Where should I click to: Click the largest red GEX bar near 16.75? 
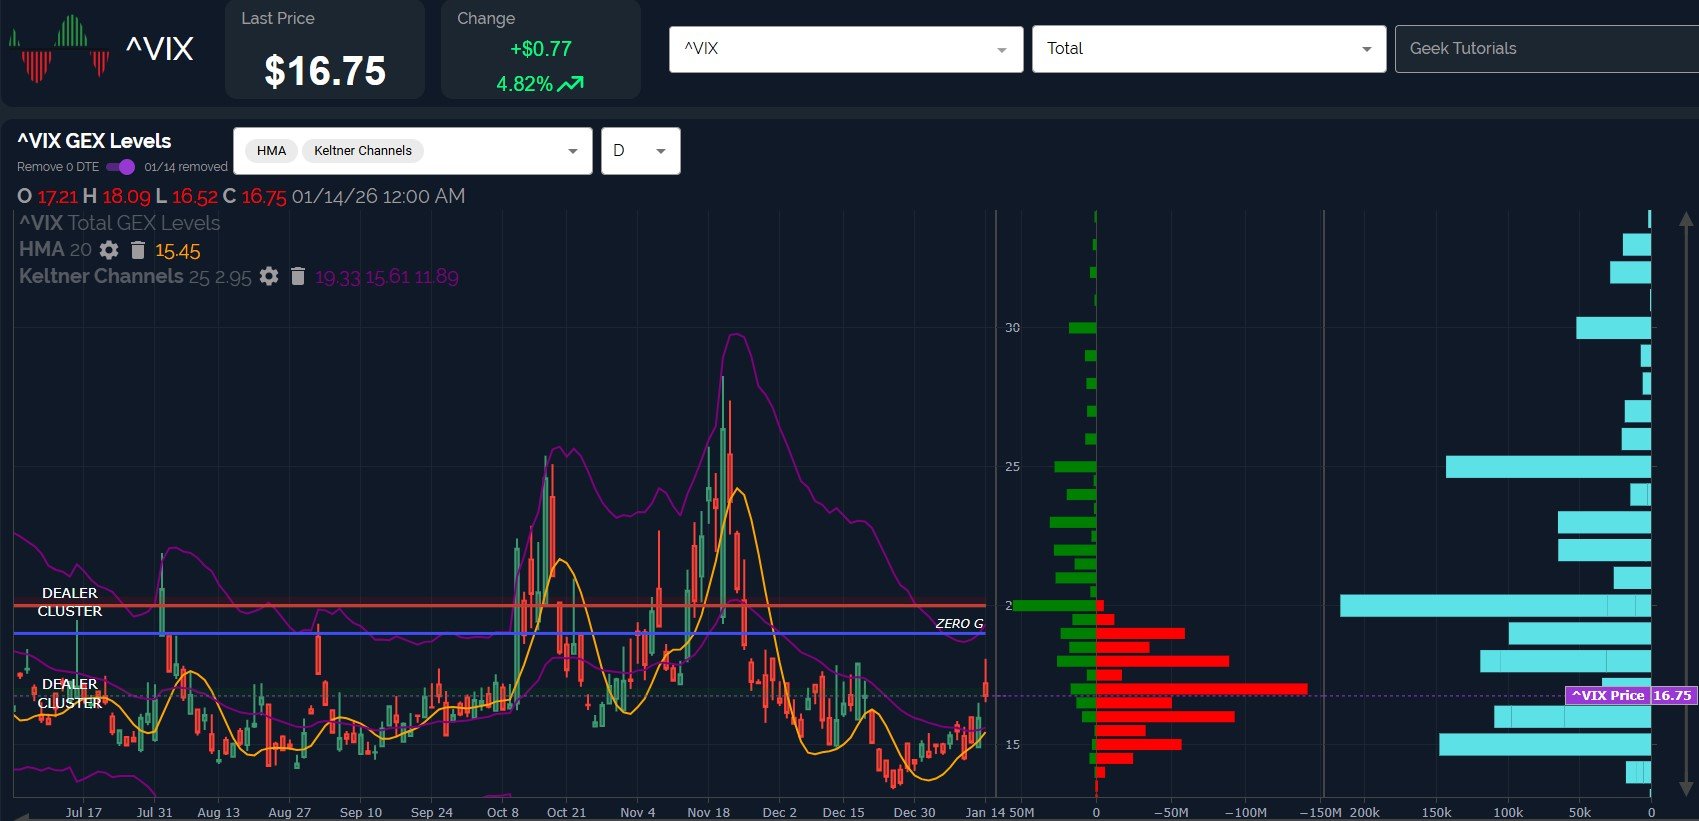click(x=1202, y=689)
